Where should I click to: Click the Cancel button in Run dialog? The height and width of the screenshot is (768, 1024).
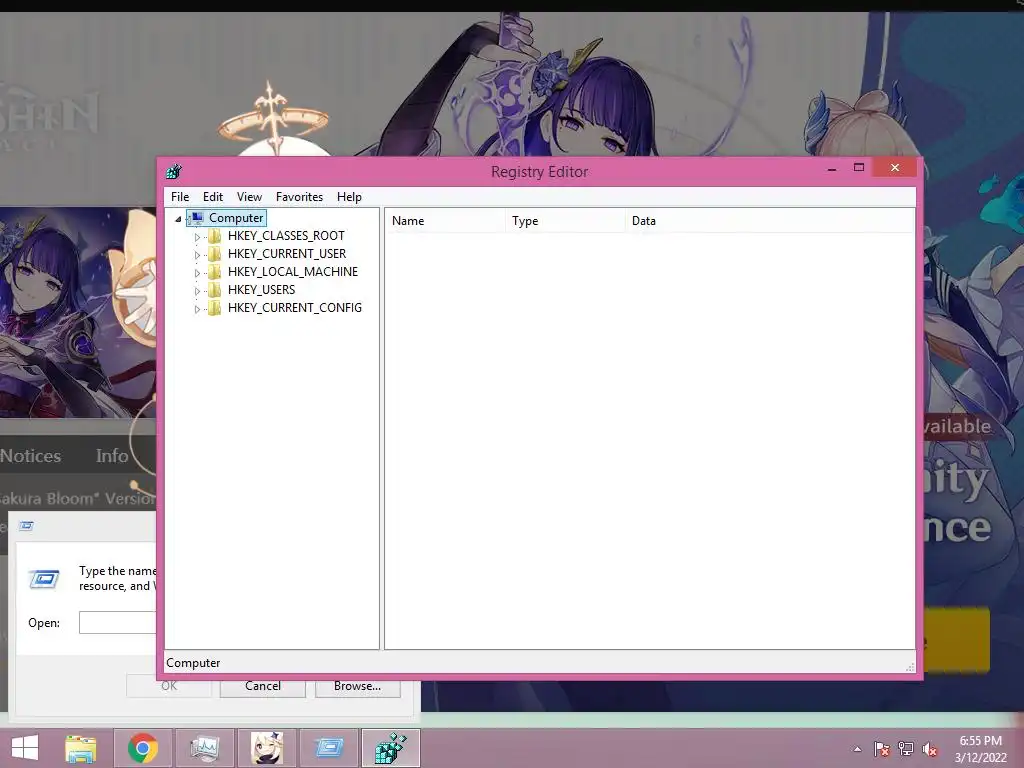click(263, 686)
